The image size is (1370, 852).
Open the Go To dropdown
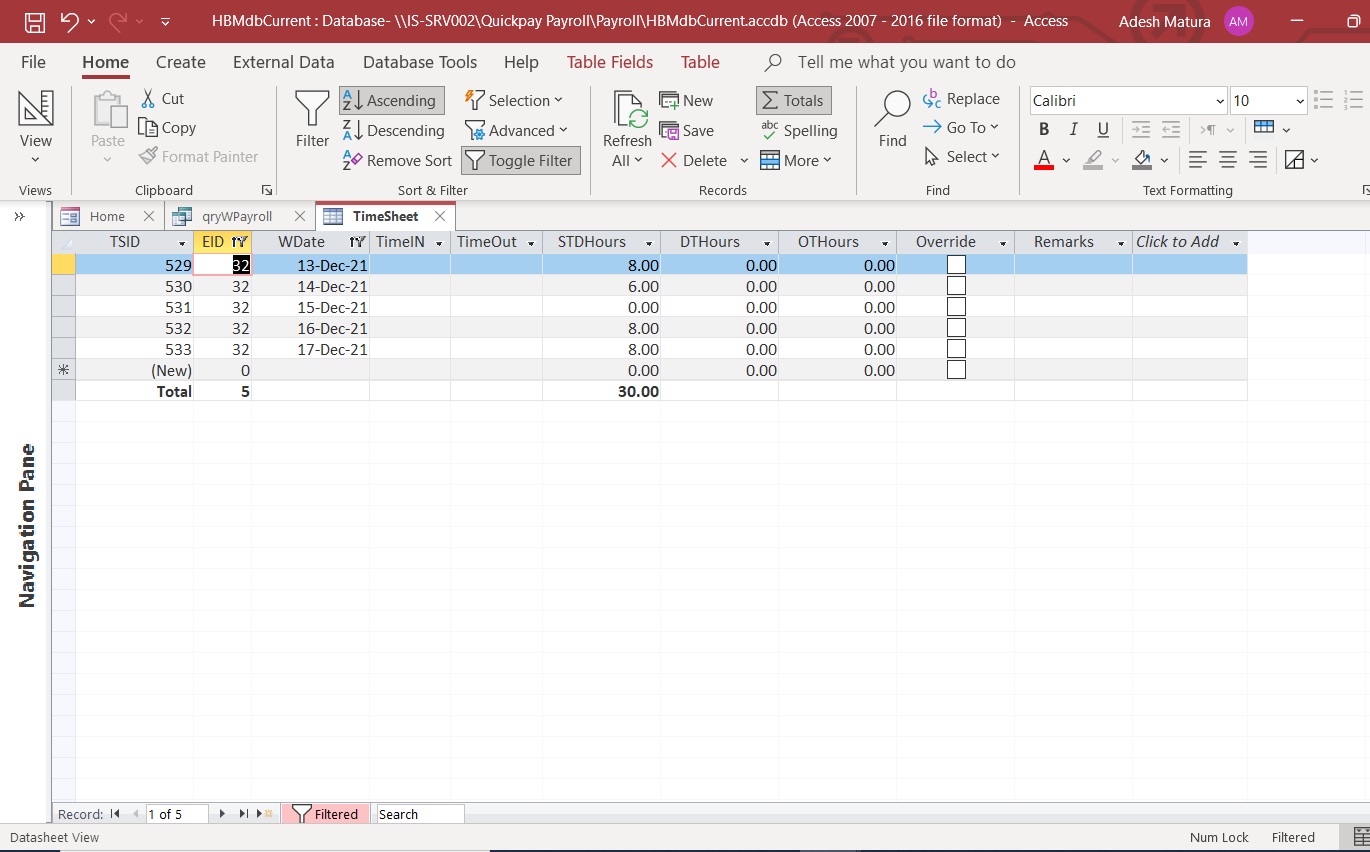pos(961,127)
